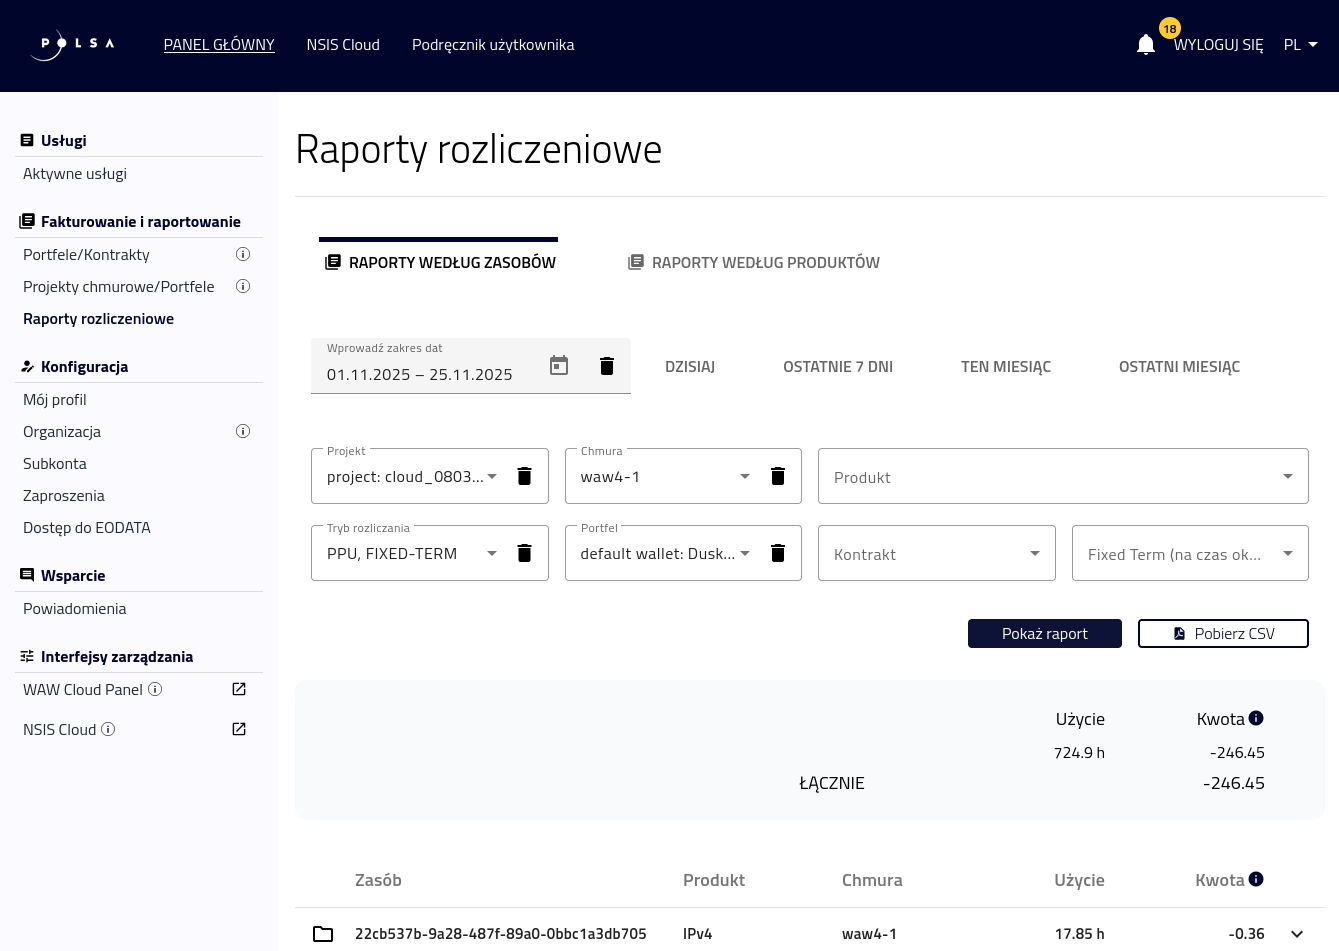
Task: Expand the Kontrakt dropdown
Action: (x=936, y=554)
